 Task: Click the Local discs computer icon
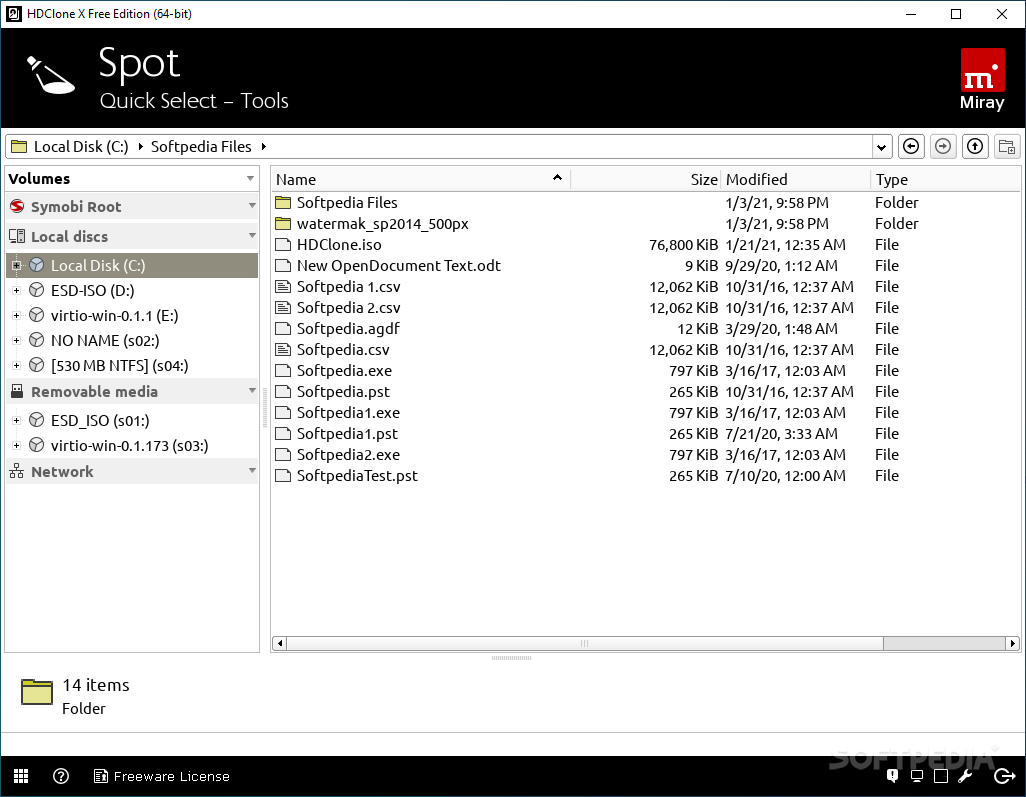(x=17, y=236)
